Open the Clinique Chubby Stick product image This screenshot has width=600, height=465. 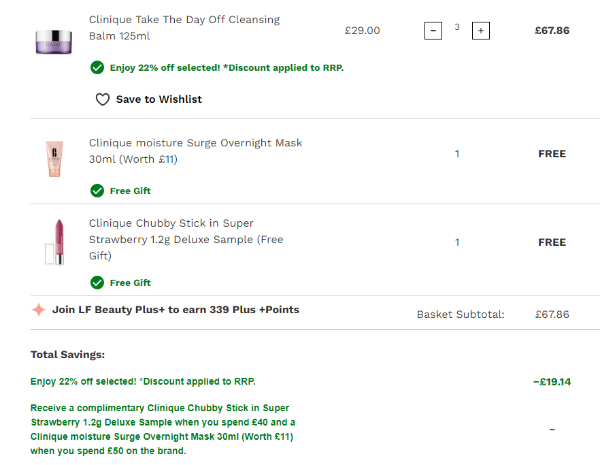51,241
